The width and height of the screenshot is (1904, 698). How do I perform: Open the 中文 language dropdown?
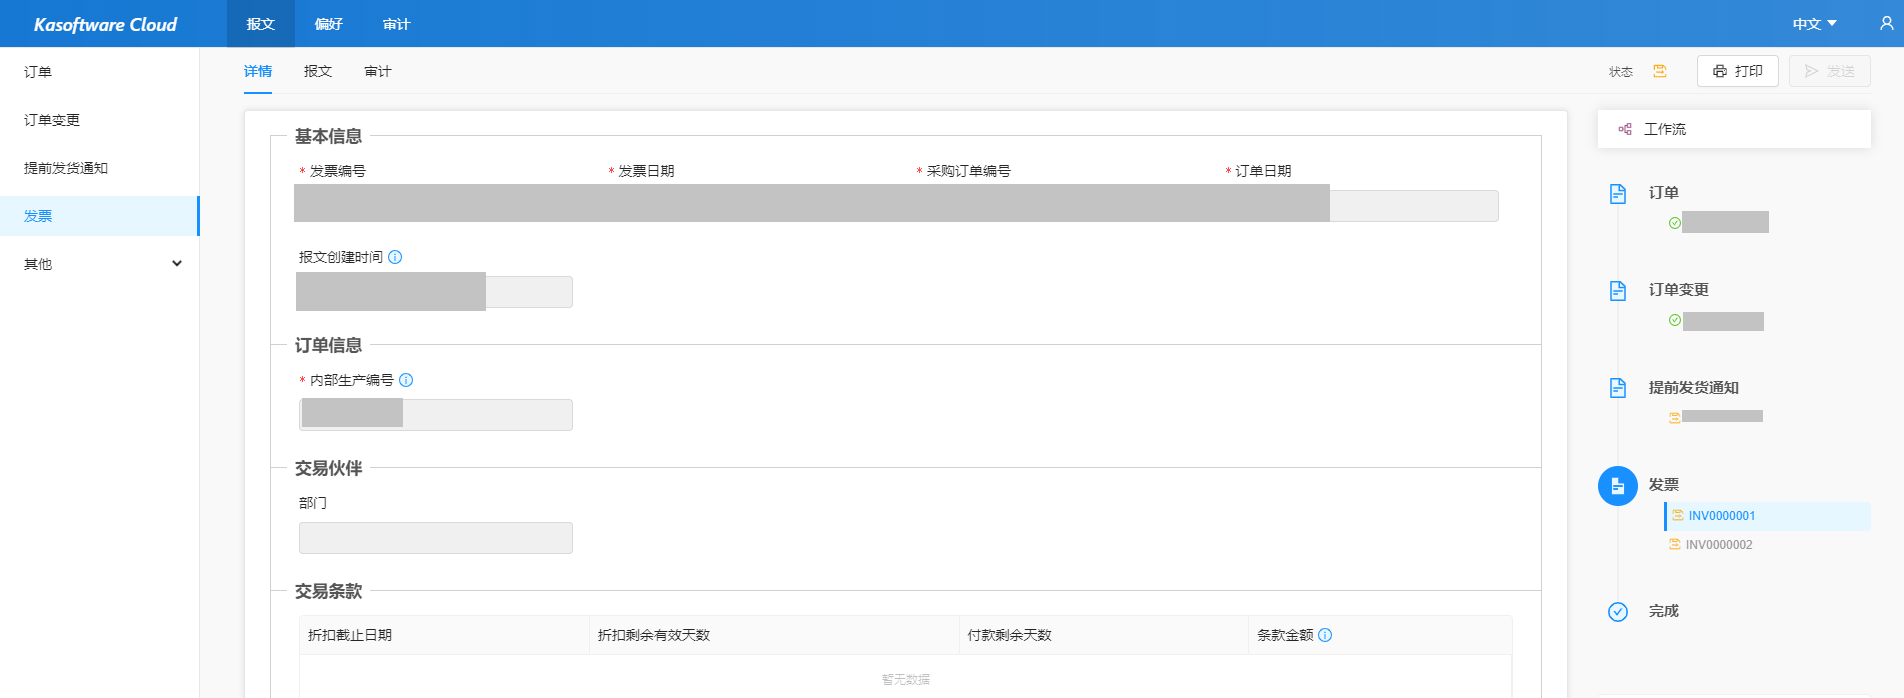(1815, 24)
